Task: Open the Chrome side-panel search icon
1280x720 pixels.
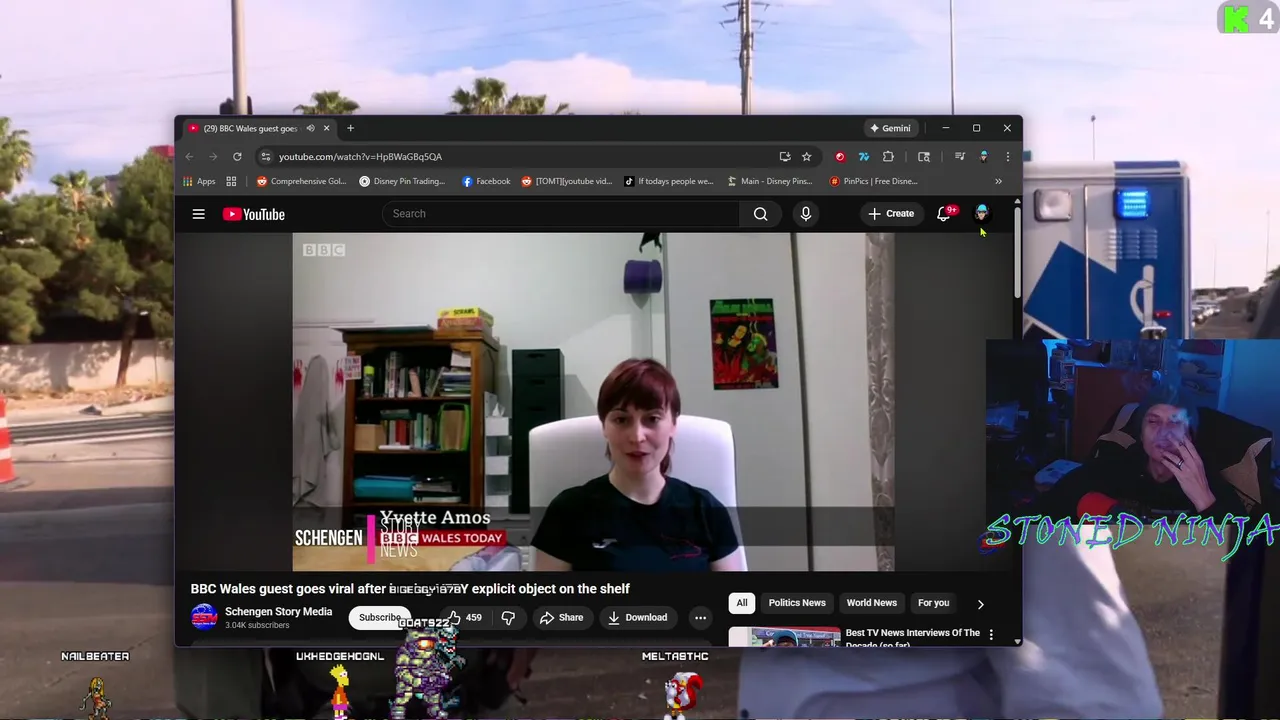Action: pyautogui.click(x=924, y=156)
